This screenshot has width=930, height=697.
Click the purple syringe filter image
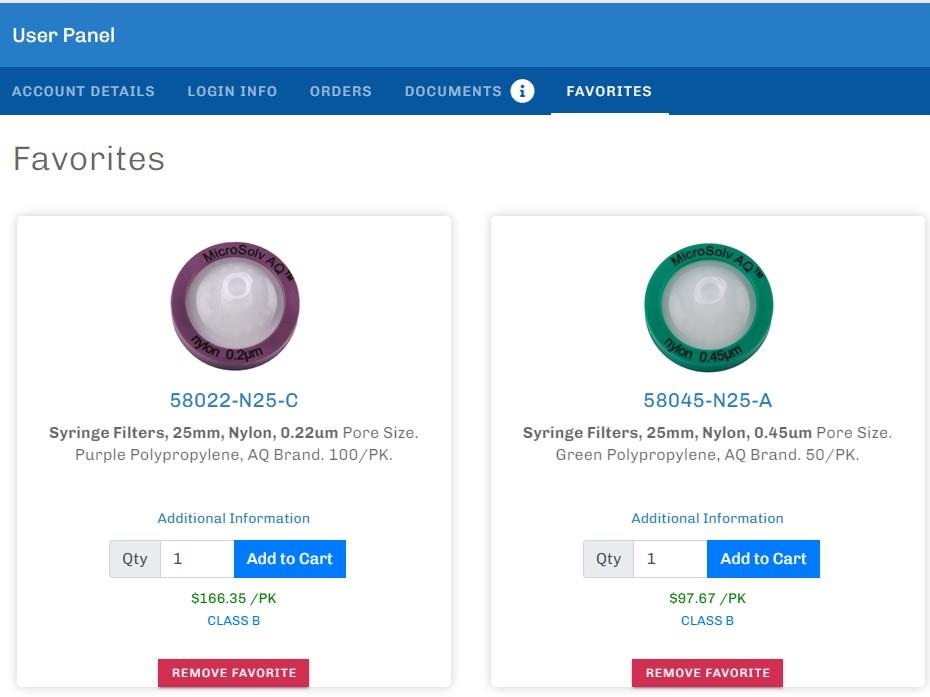pyautogui.click(x=235, y=305)
